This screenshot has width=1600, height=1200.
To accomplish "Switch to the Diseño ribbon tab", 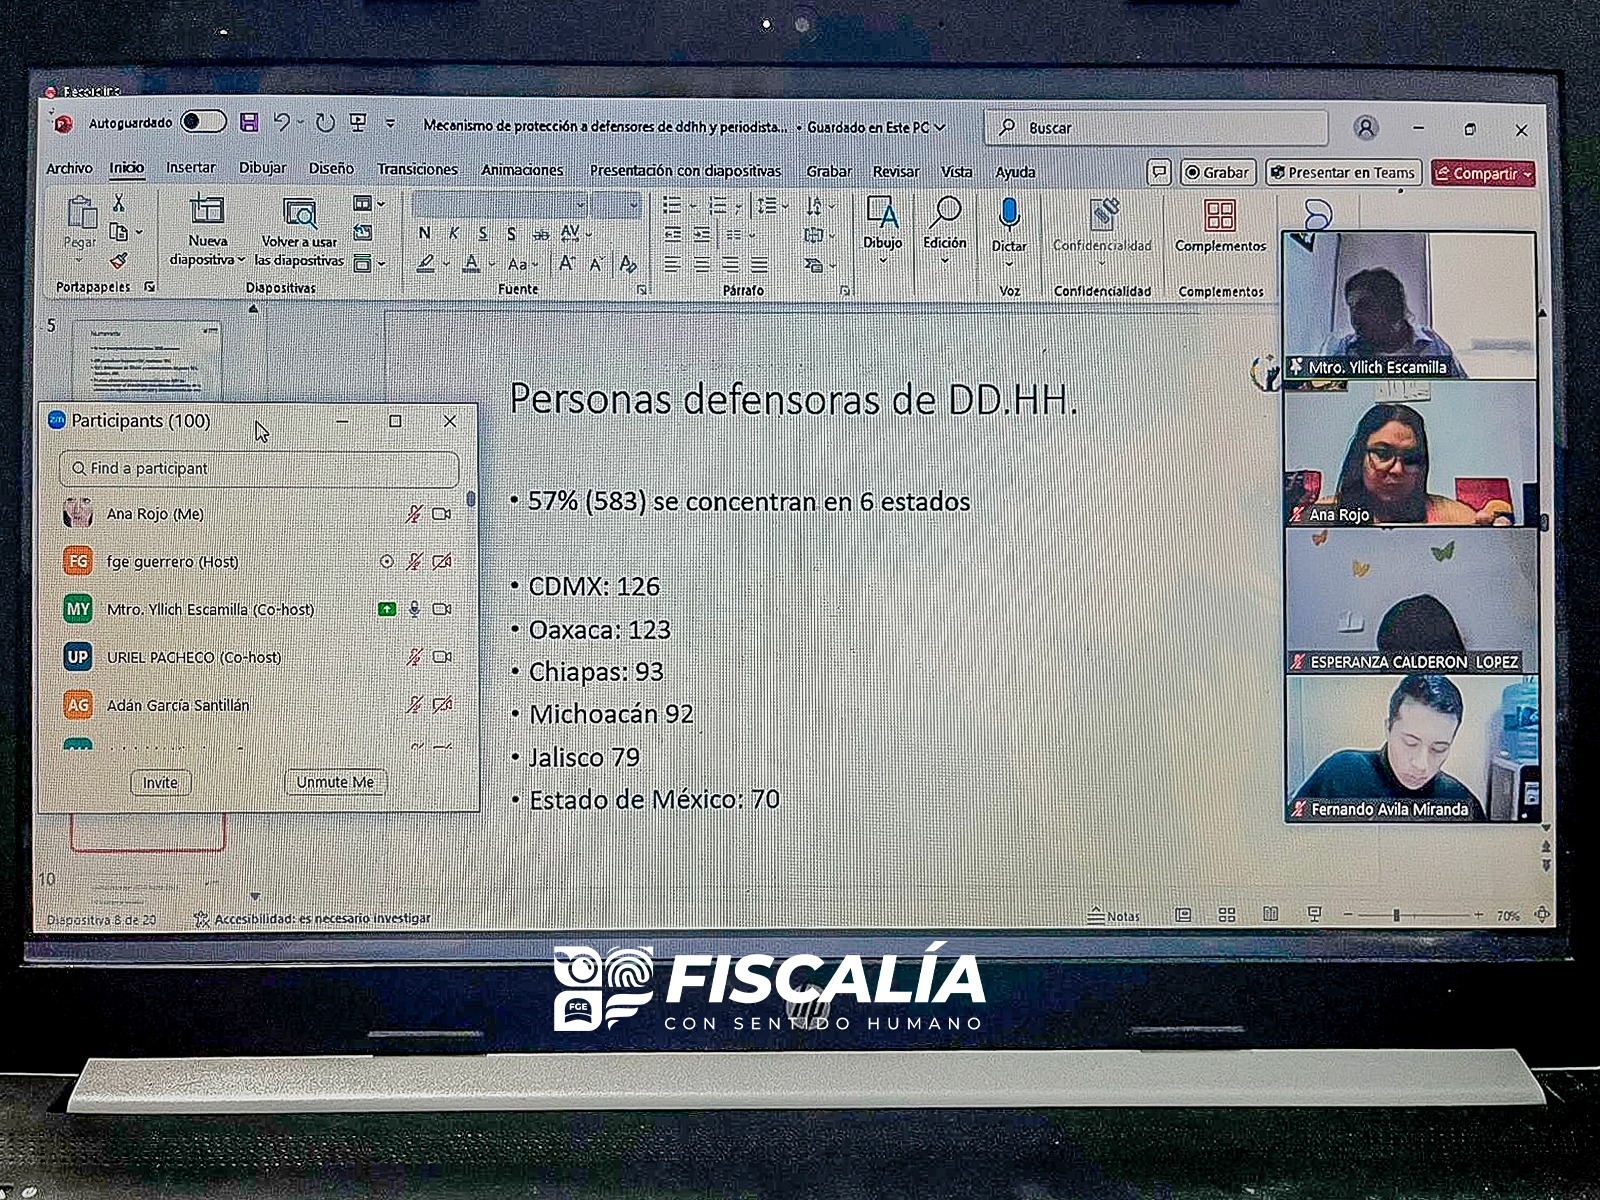I will click(331, 168).
